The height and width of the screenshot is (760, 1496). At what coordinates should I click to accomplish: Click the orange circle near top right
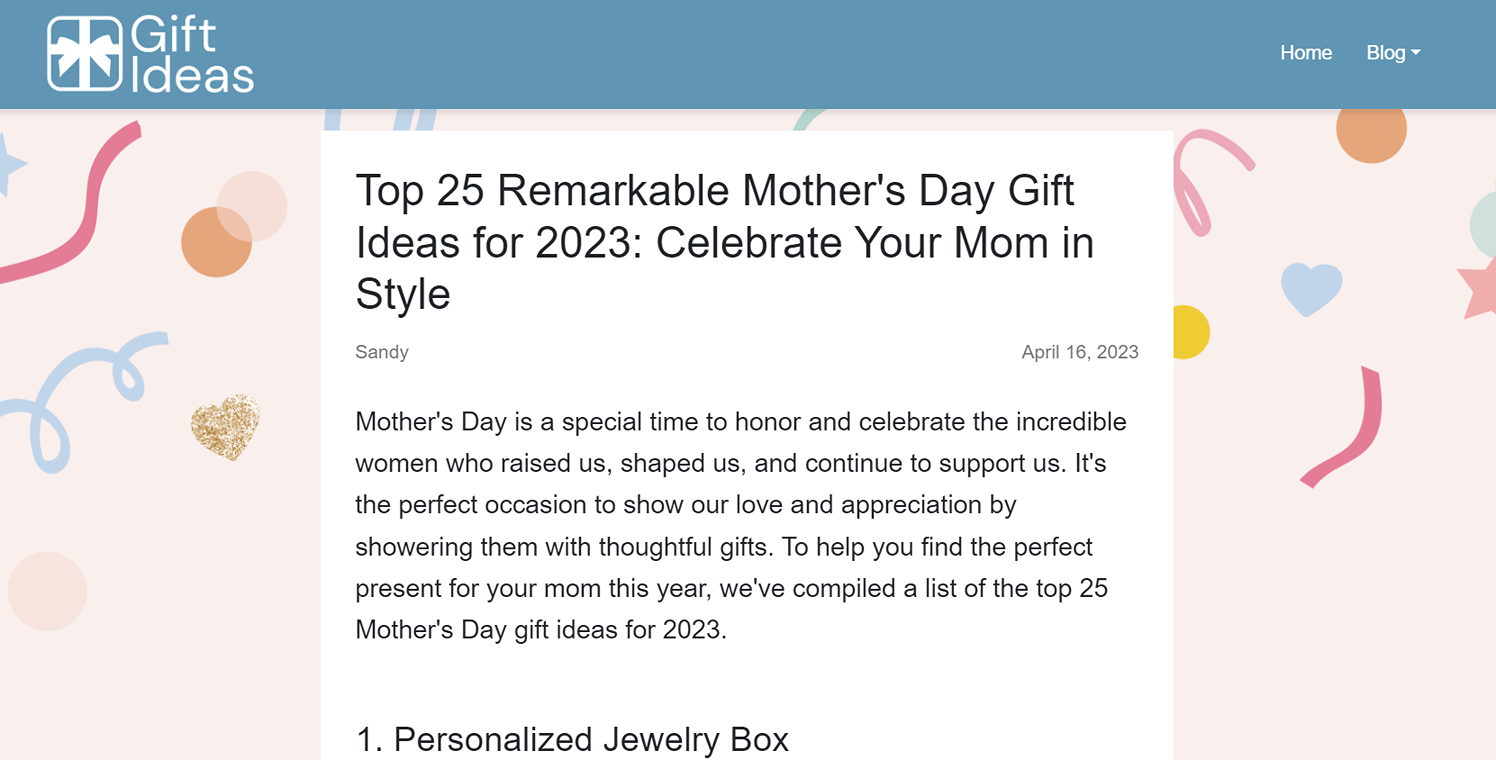click(1371, 131)
